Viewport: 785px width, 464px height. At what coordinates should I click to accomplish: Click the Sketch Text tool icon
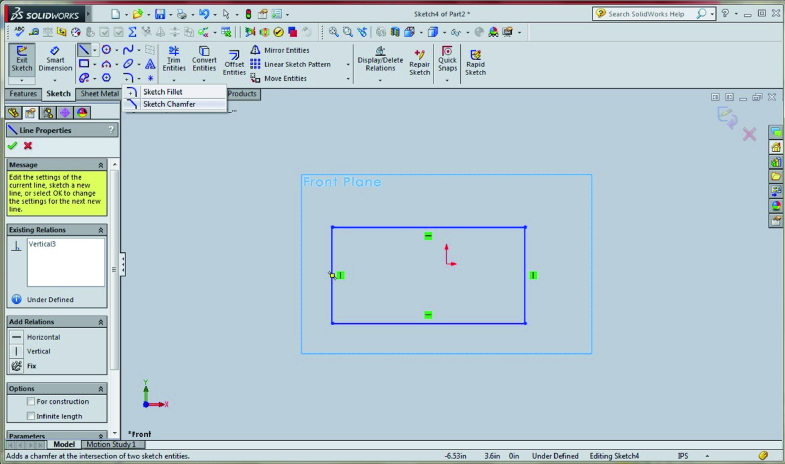pos(150,64)
